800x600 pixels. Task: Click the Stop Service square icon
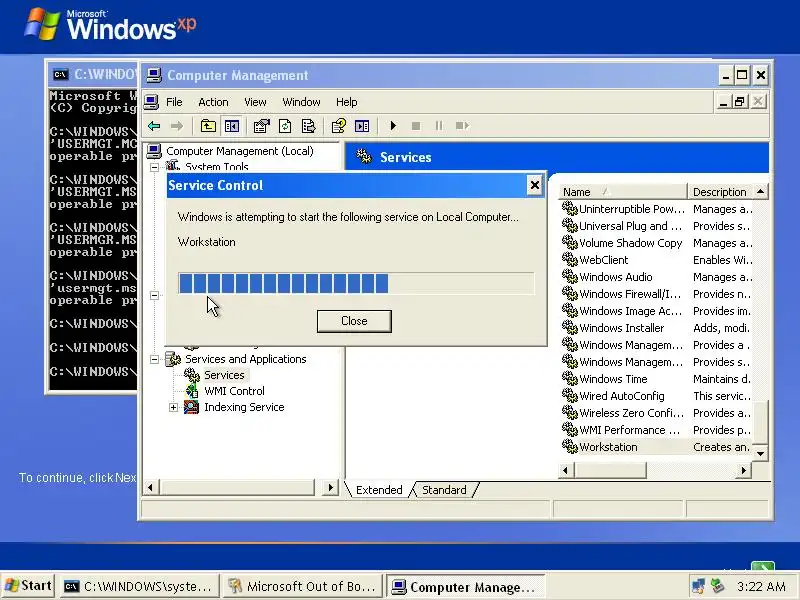coord(416,126)
